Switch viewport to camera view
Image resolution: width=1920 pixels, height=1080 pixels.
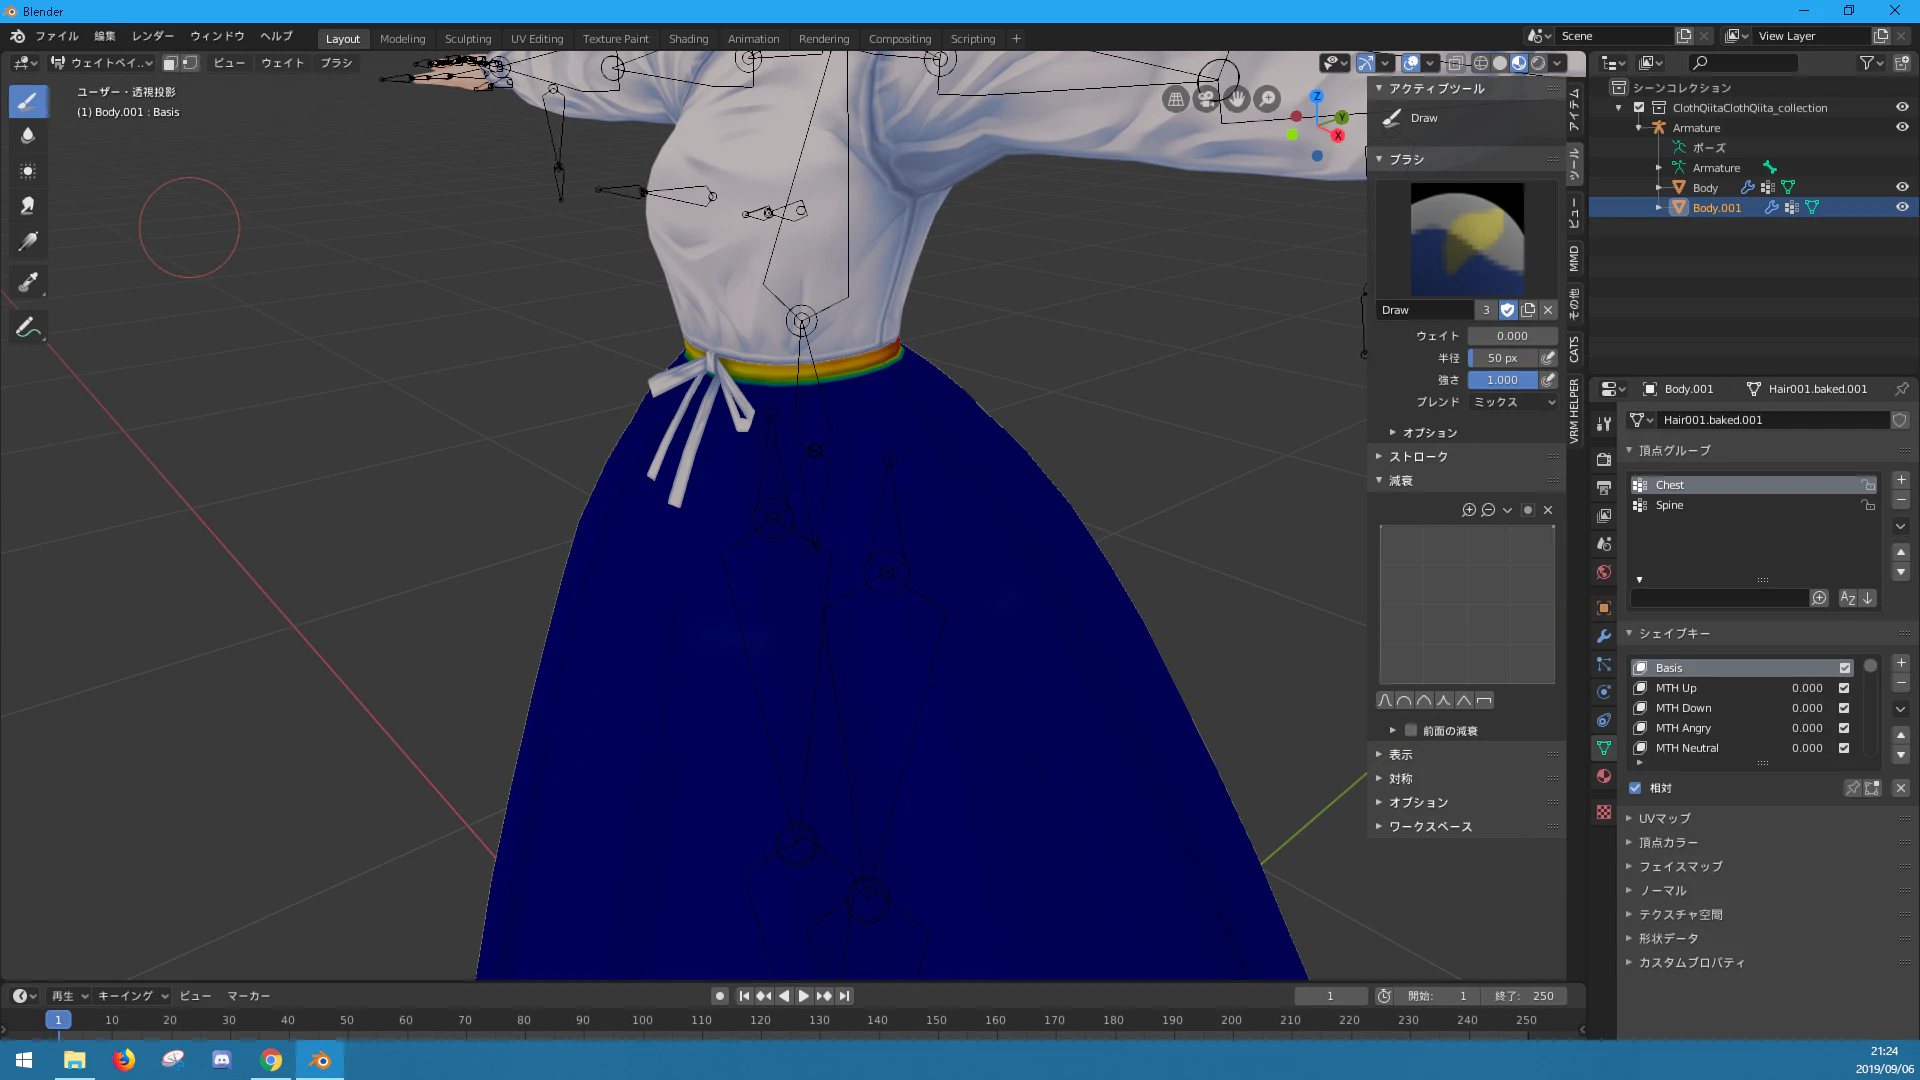[1207, 99]
